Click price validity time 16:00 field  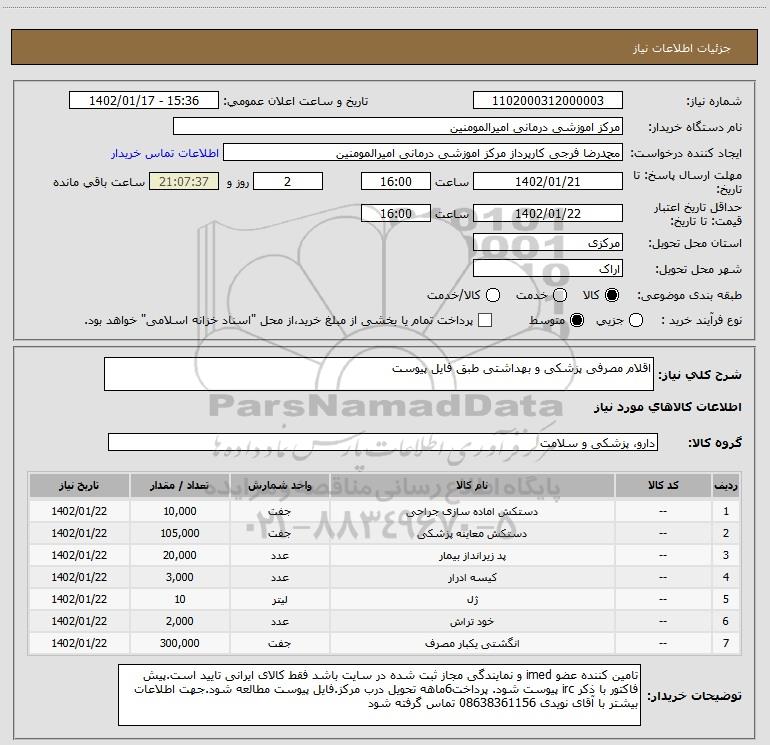396,213
